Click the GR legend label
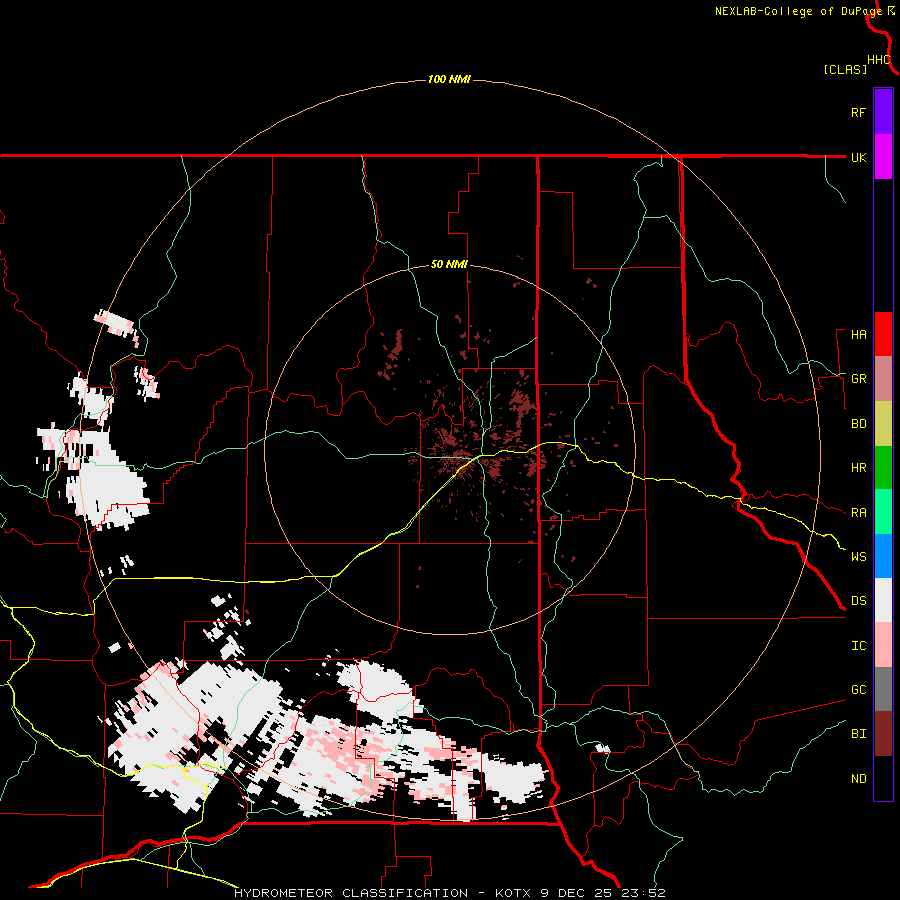 pos(858,379)
